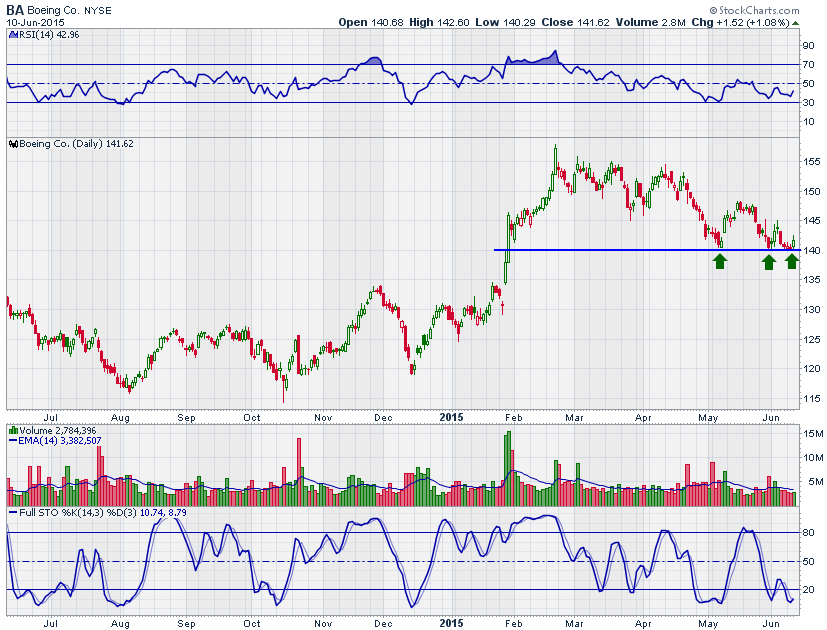Viewport: 827px width, 630px height.
Task: Click the RSI(14) 42.96 label
Action: 49,35
